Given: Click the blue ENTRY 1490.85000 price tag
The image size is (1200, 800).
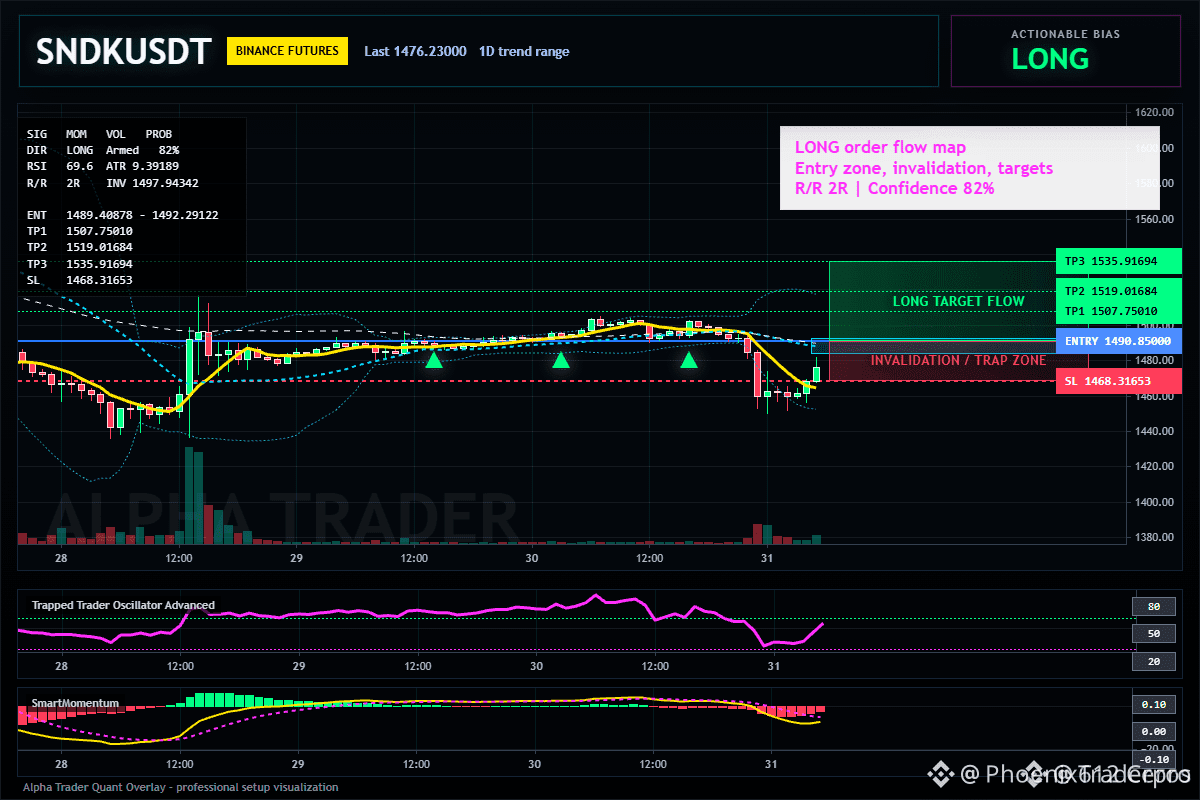Looking at the screenshot, I should tap(1119, 341).
